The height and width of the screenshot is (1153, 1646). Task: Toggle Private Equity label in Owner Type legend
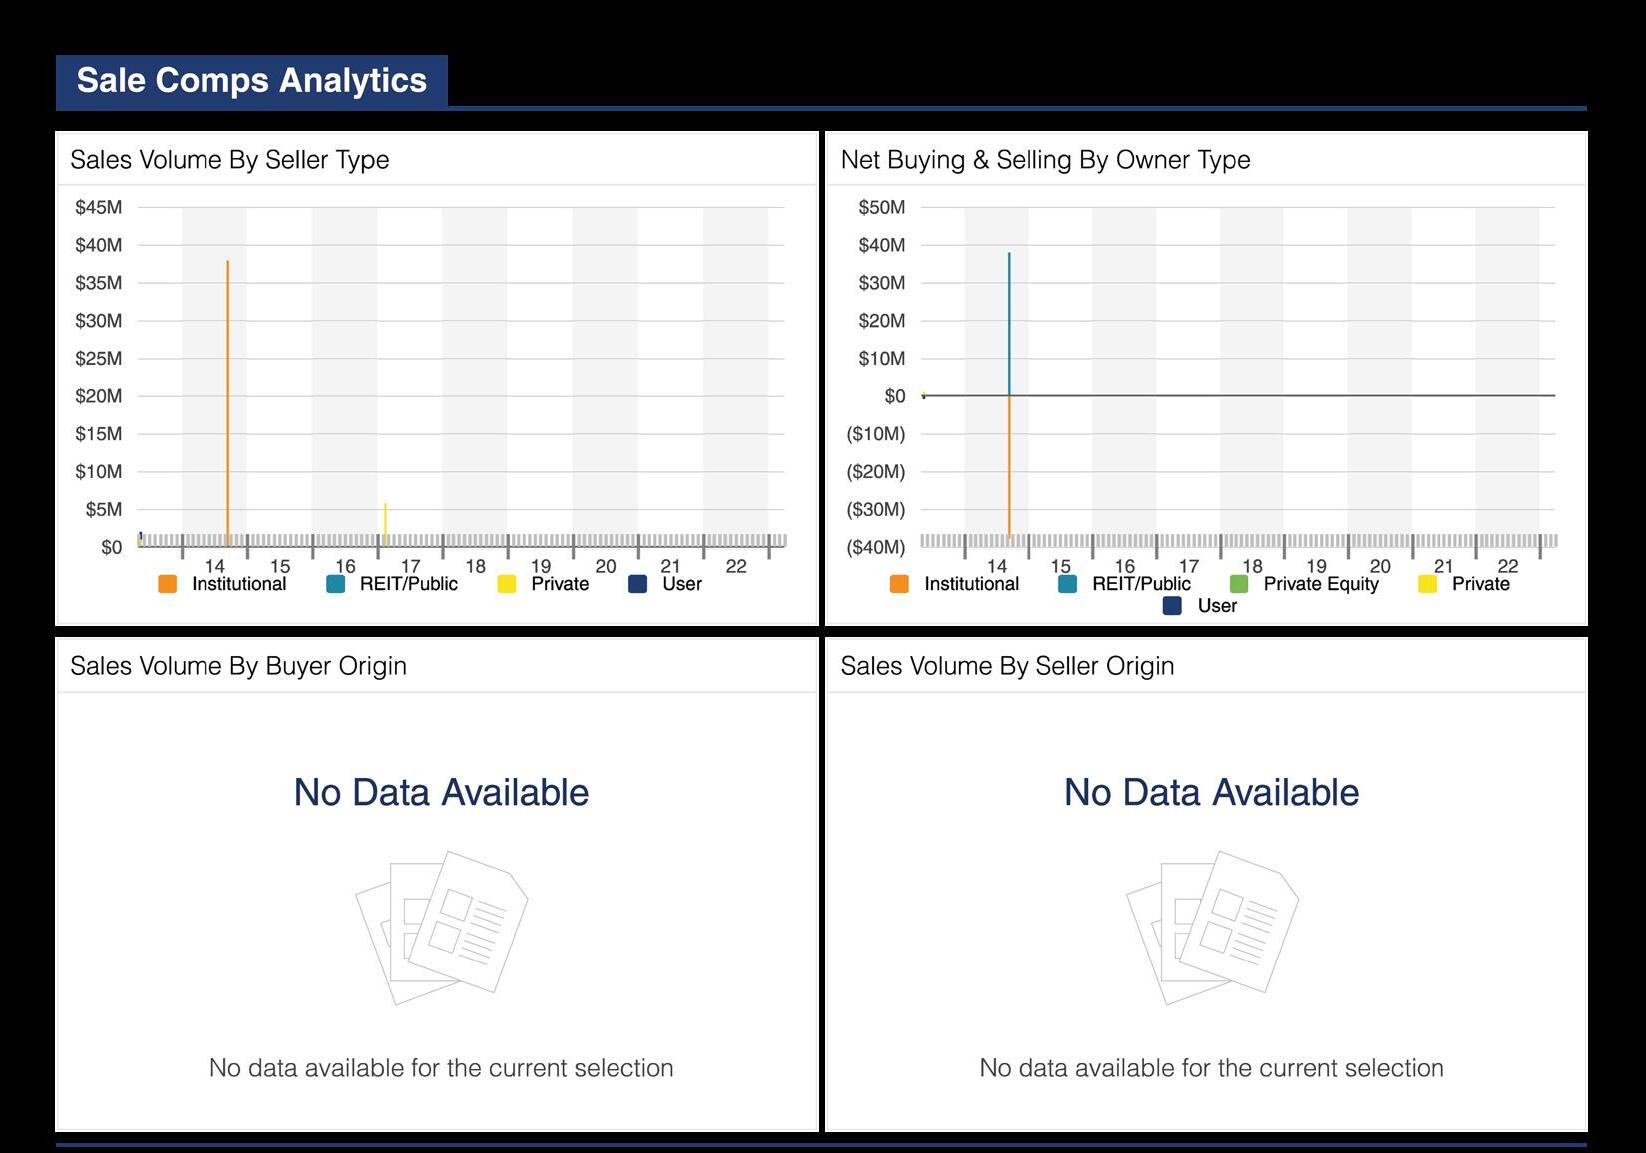(x=1321, y=584)
